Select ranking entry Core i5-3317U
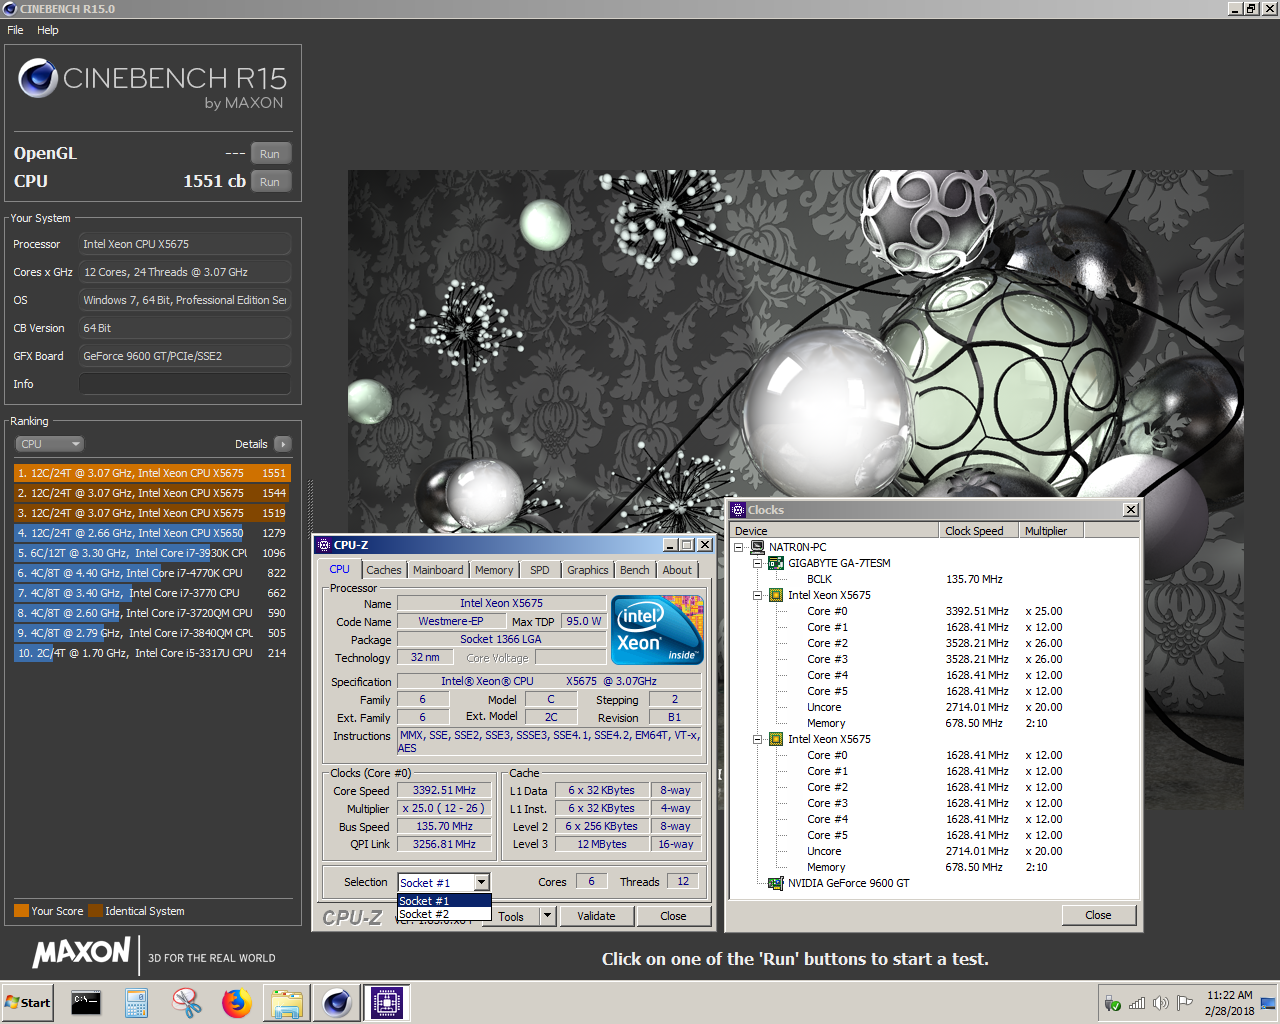Viewport: 1280px width, 1024px height. point(152,653)
